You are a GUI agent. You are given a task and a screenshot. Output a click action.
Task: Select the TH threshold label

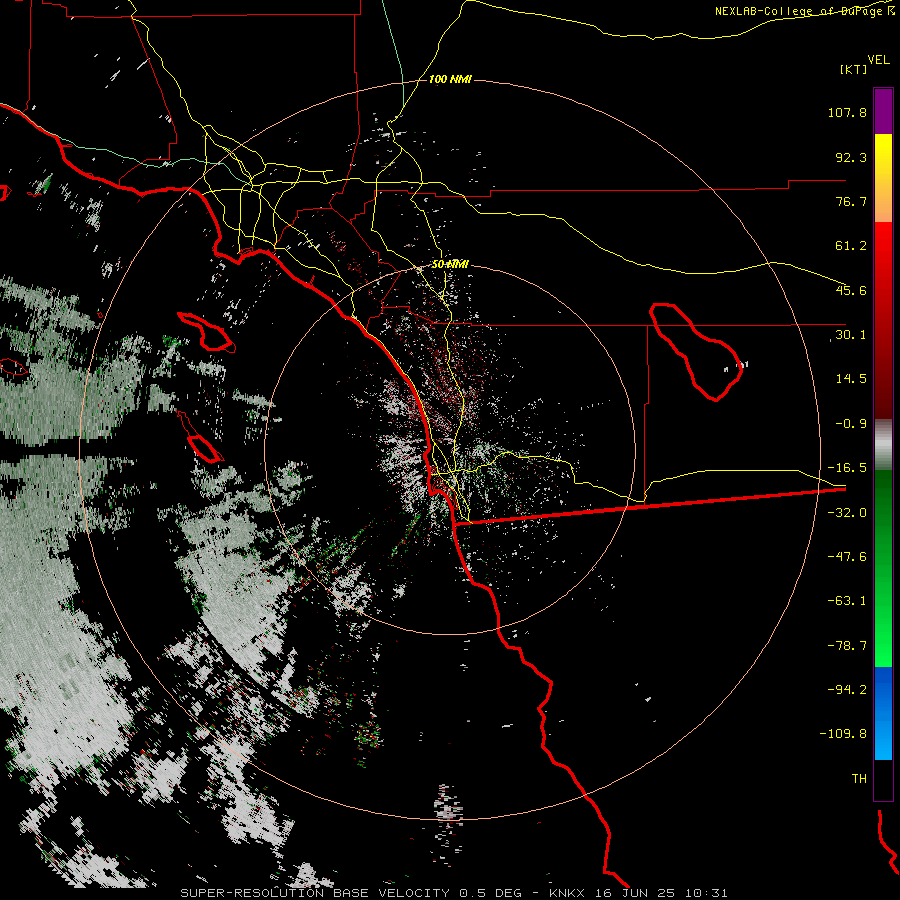859,778
